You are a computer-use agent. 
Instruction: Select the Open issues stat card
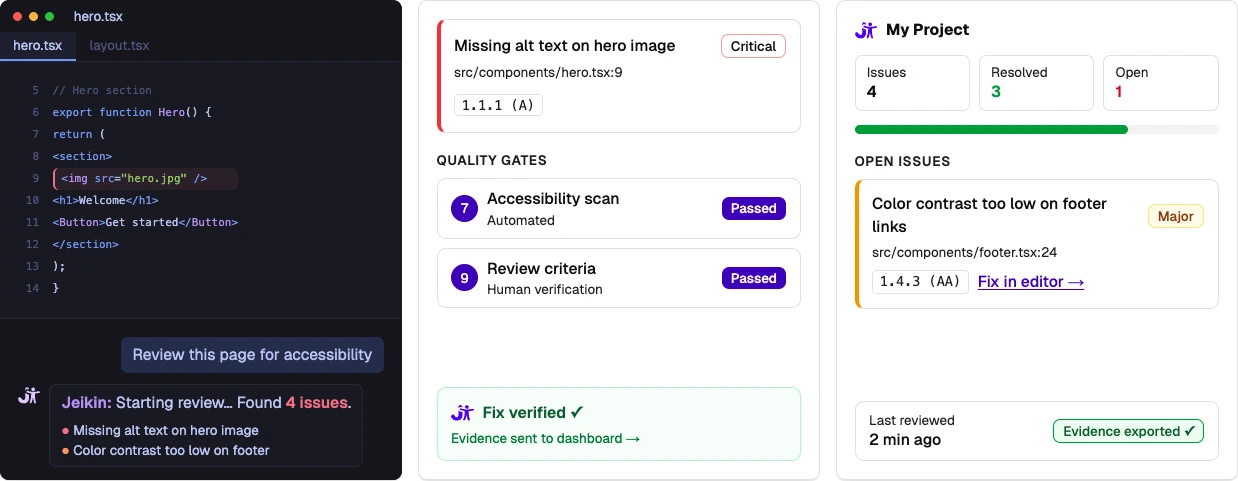1160,82
